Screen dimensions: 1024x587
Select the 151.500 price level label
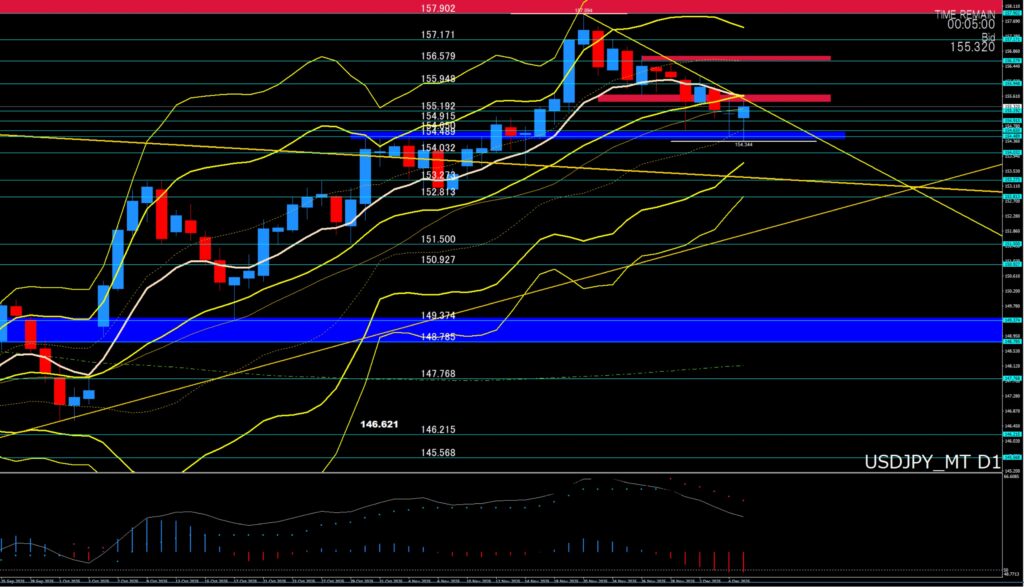438,240
